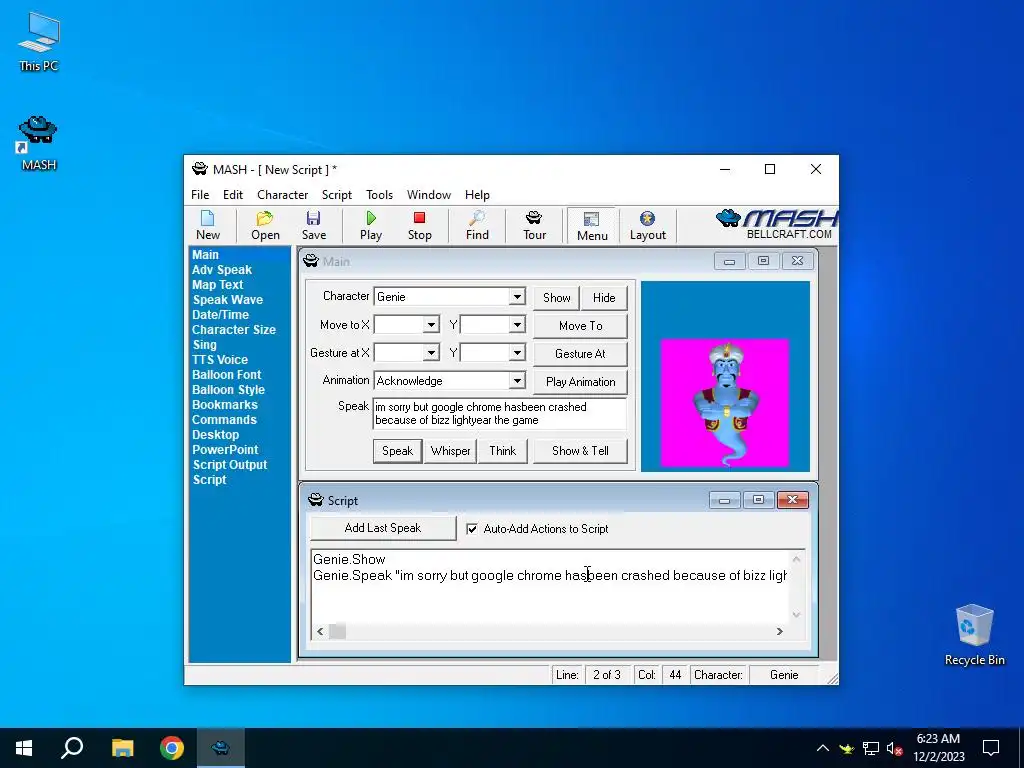The height and width of the screenshot is (768, 1024).
Task: Click the New script toolbar icon
Action: pos(208,225)
